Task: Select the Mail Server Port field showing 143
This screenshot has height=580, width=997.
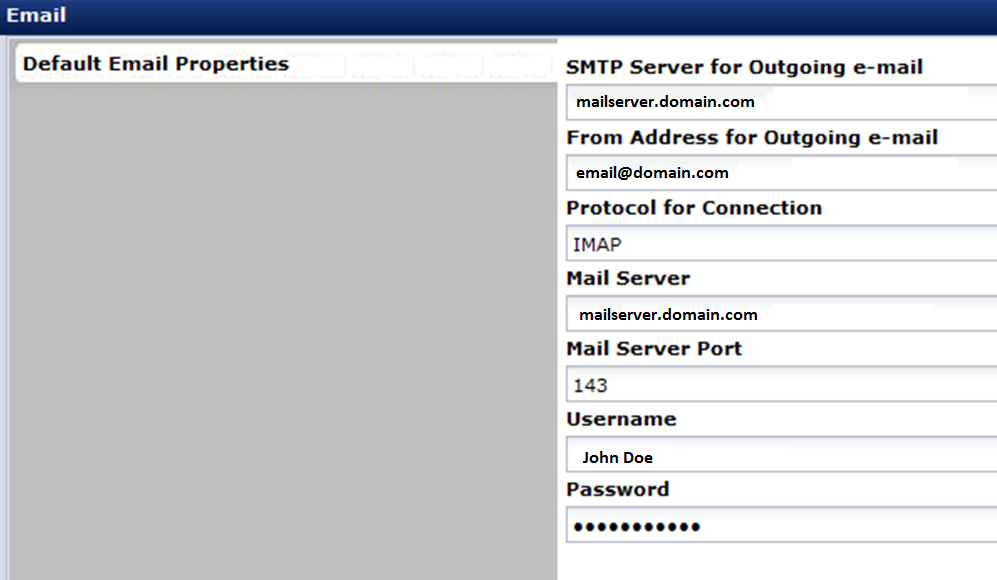Action: tap(780, 385)
